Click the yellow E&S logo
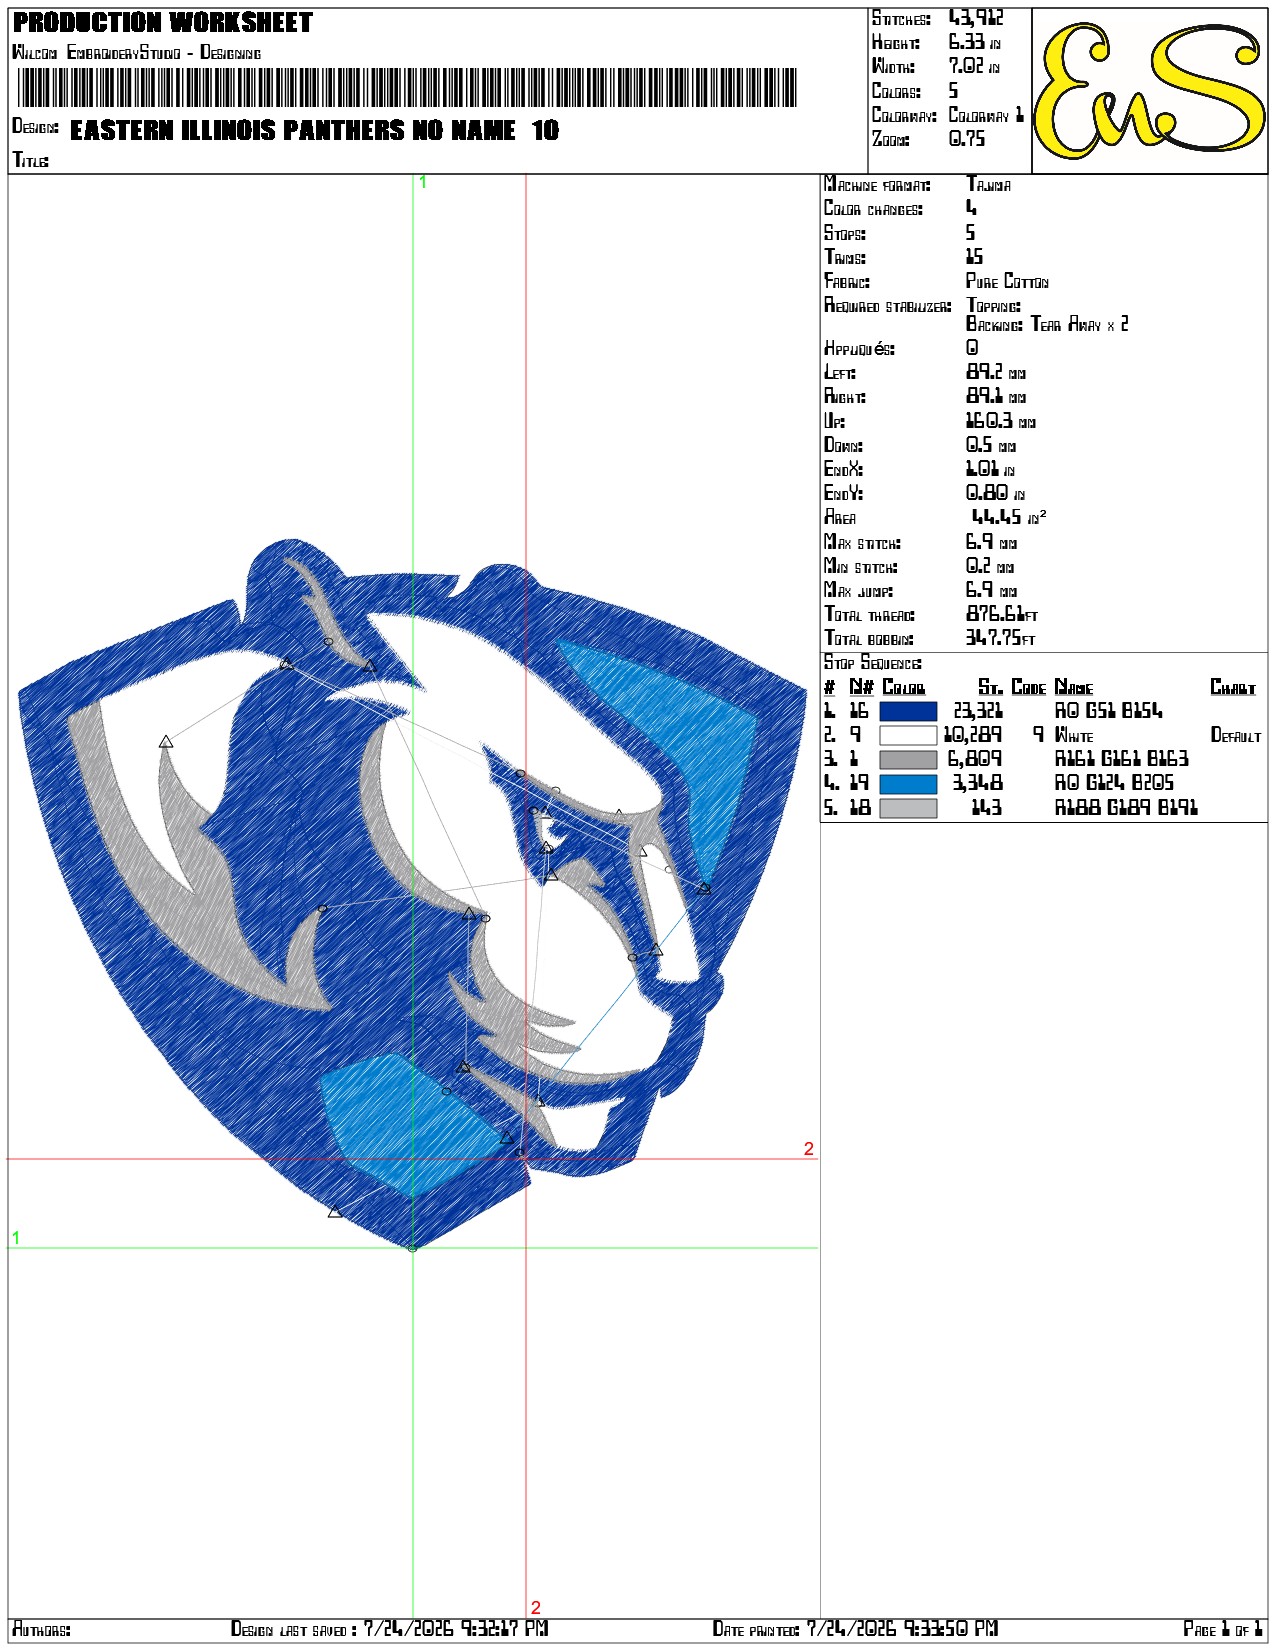The image size is (1275, 1650). [x=1150, y=91]
